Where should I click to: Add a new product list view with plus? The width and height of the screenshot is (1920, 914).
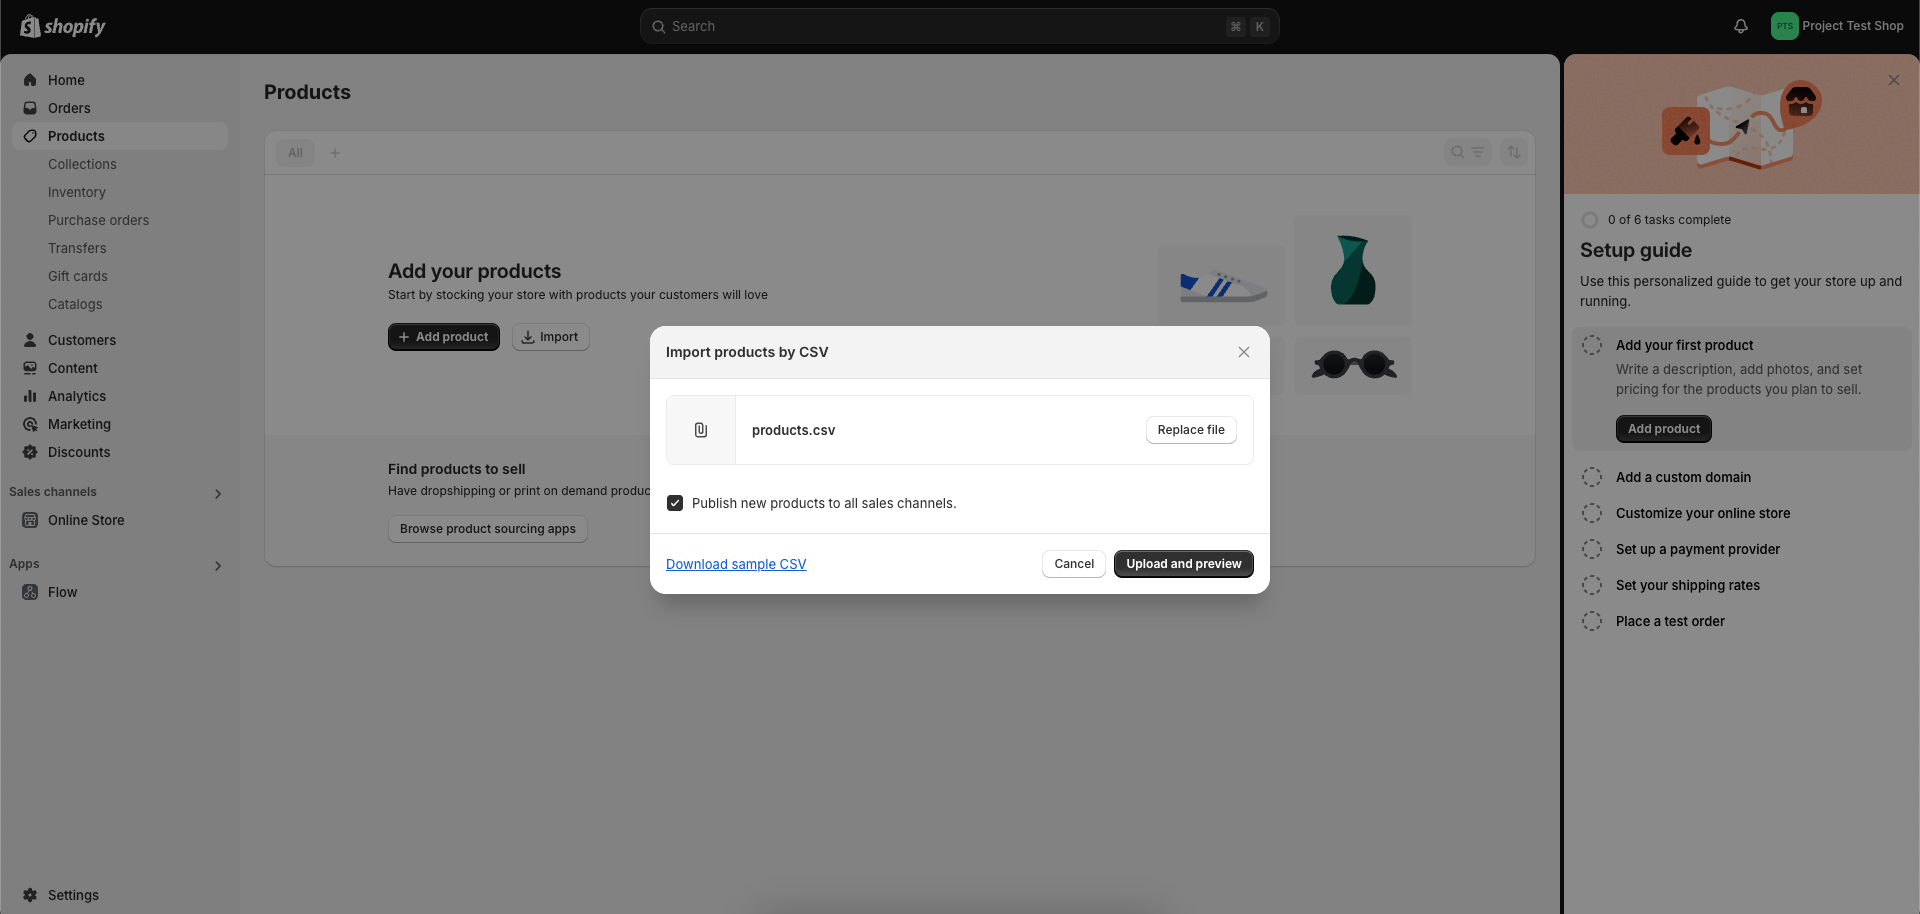(x=335, y=152)
